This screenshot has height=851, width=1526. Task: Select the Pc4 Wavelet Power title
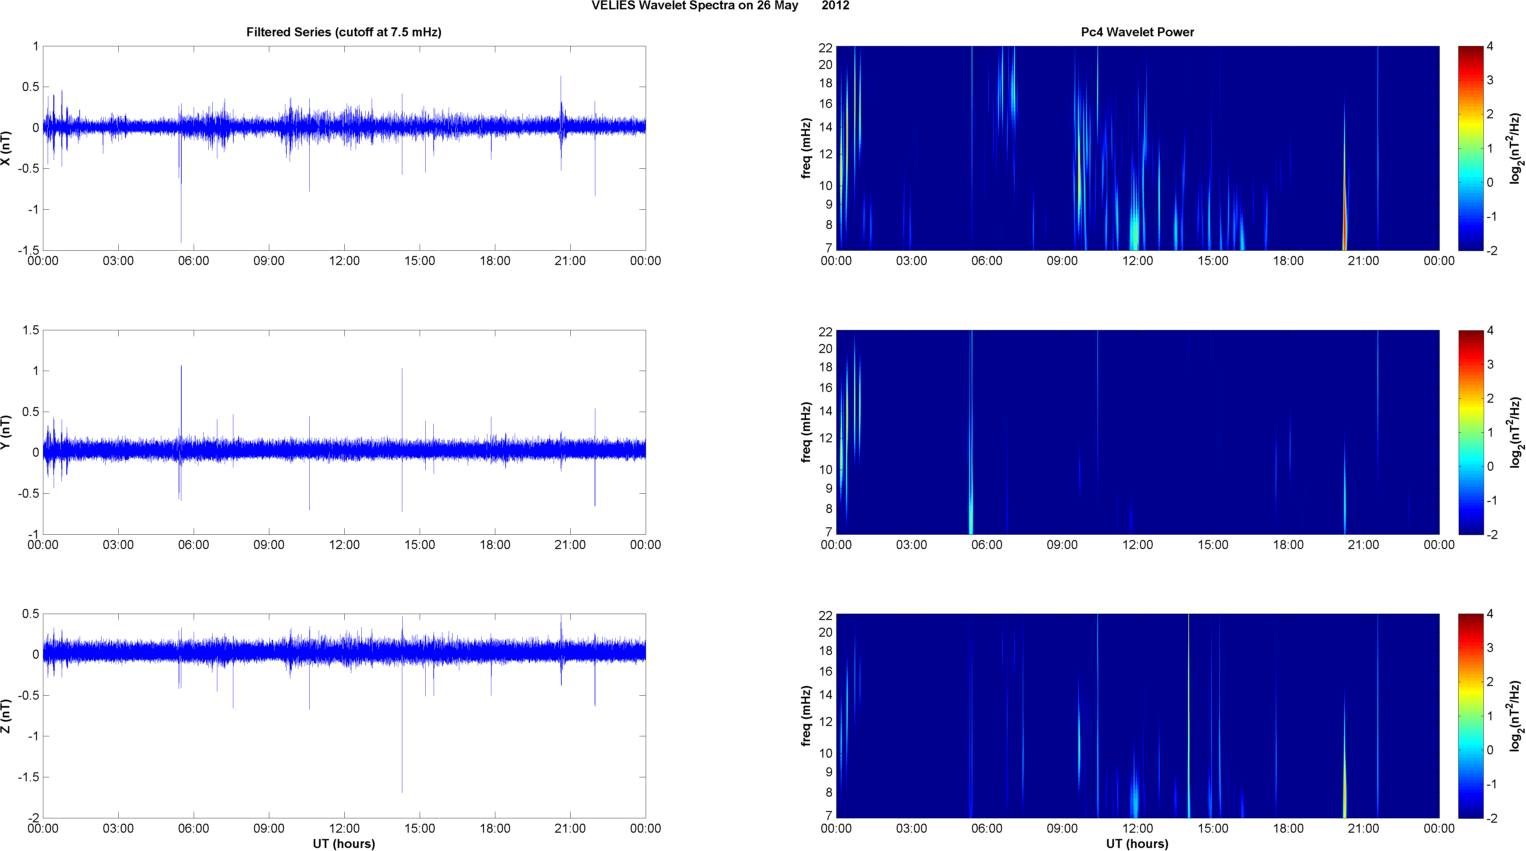click(1137, 32)
